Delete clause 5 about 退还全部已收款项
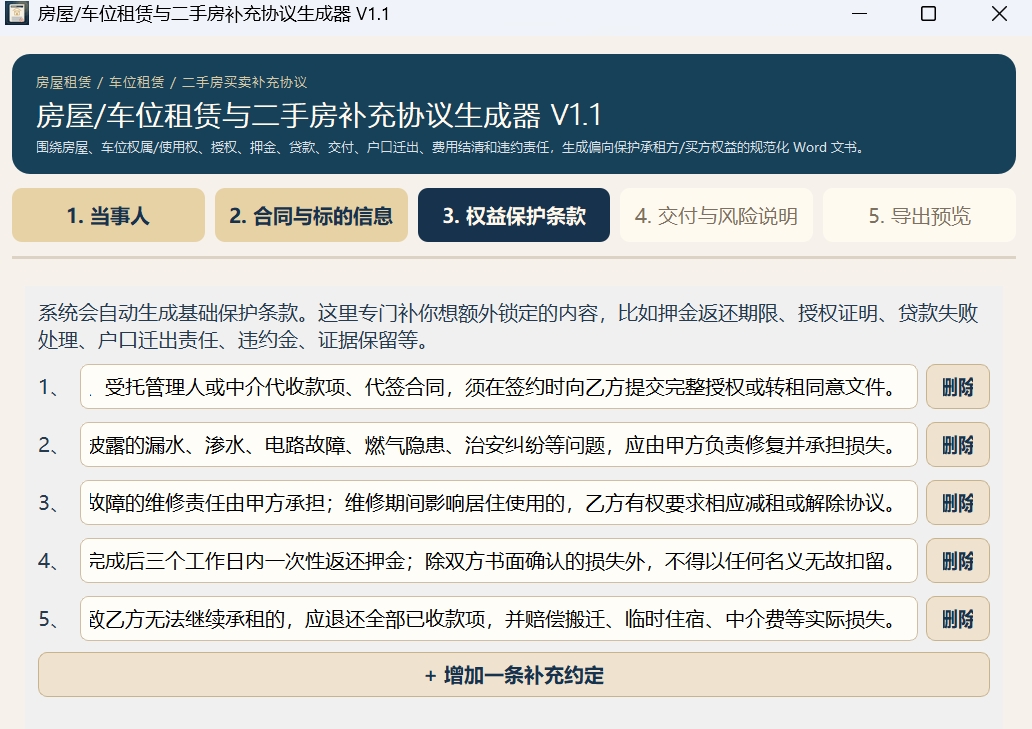Viewport: 1032px width, 729px height. 958,618
